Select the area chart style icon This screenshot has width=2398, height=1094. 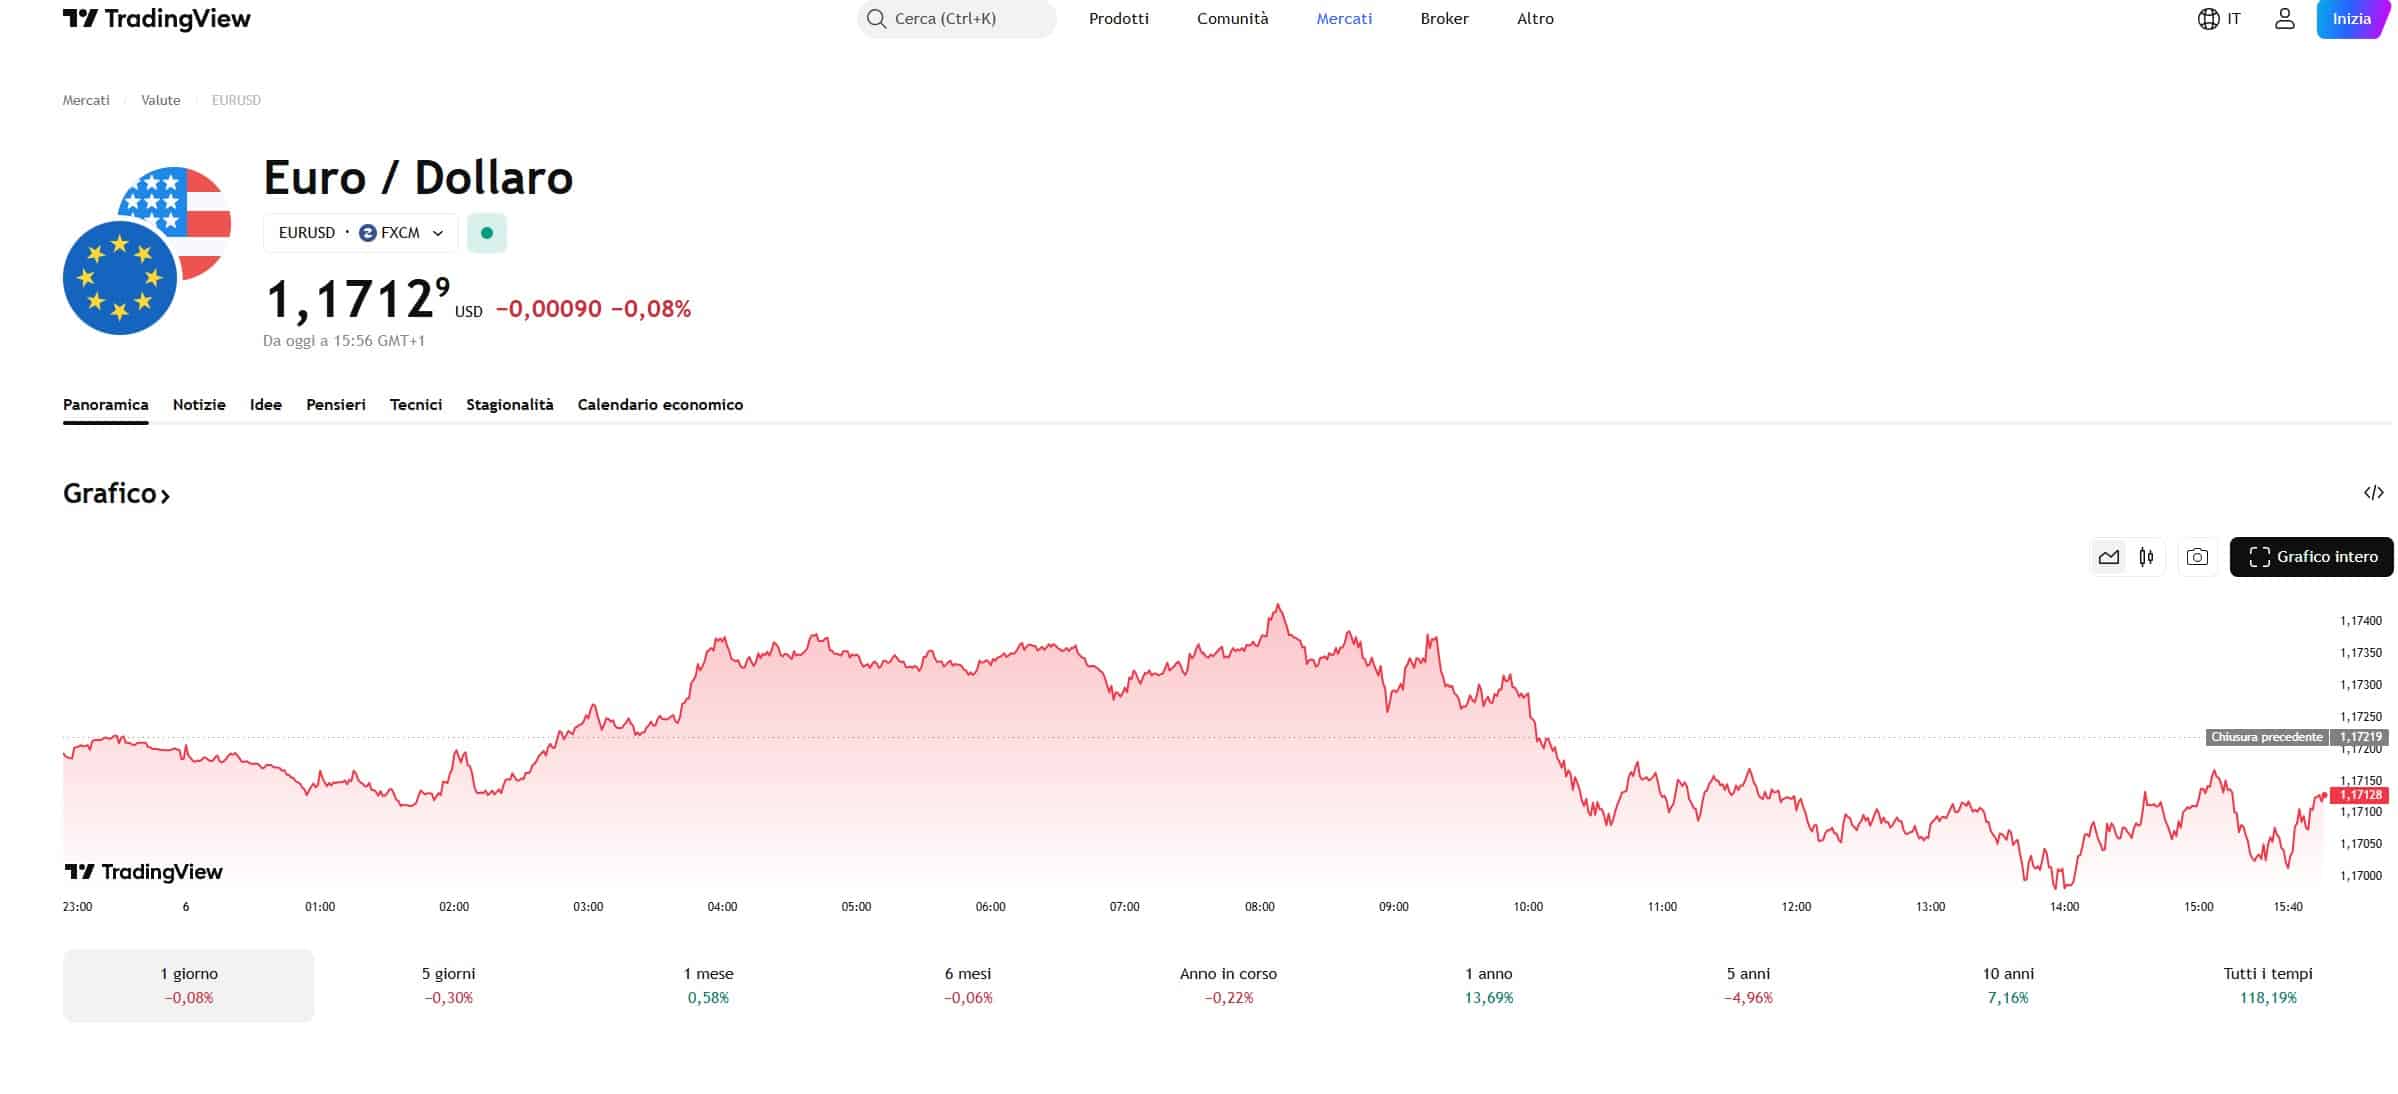pyautogui.click(x=2108, y=557)
